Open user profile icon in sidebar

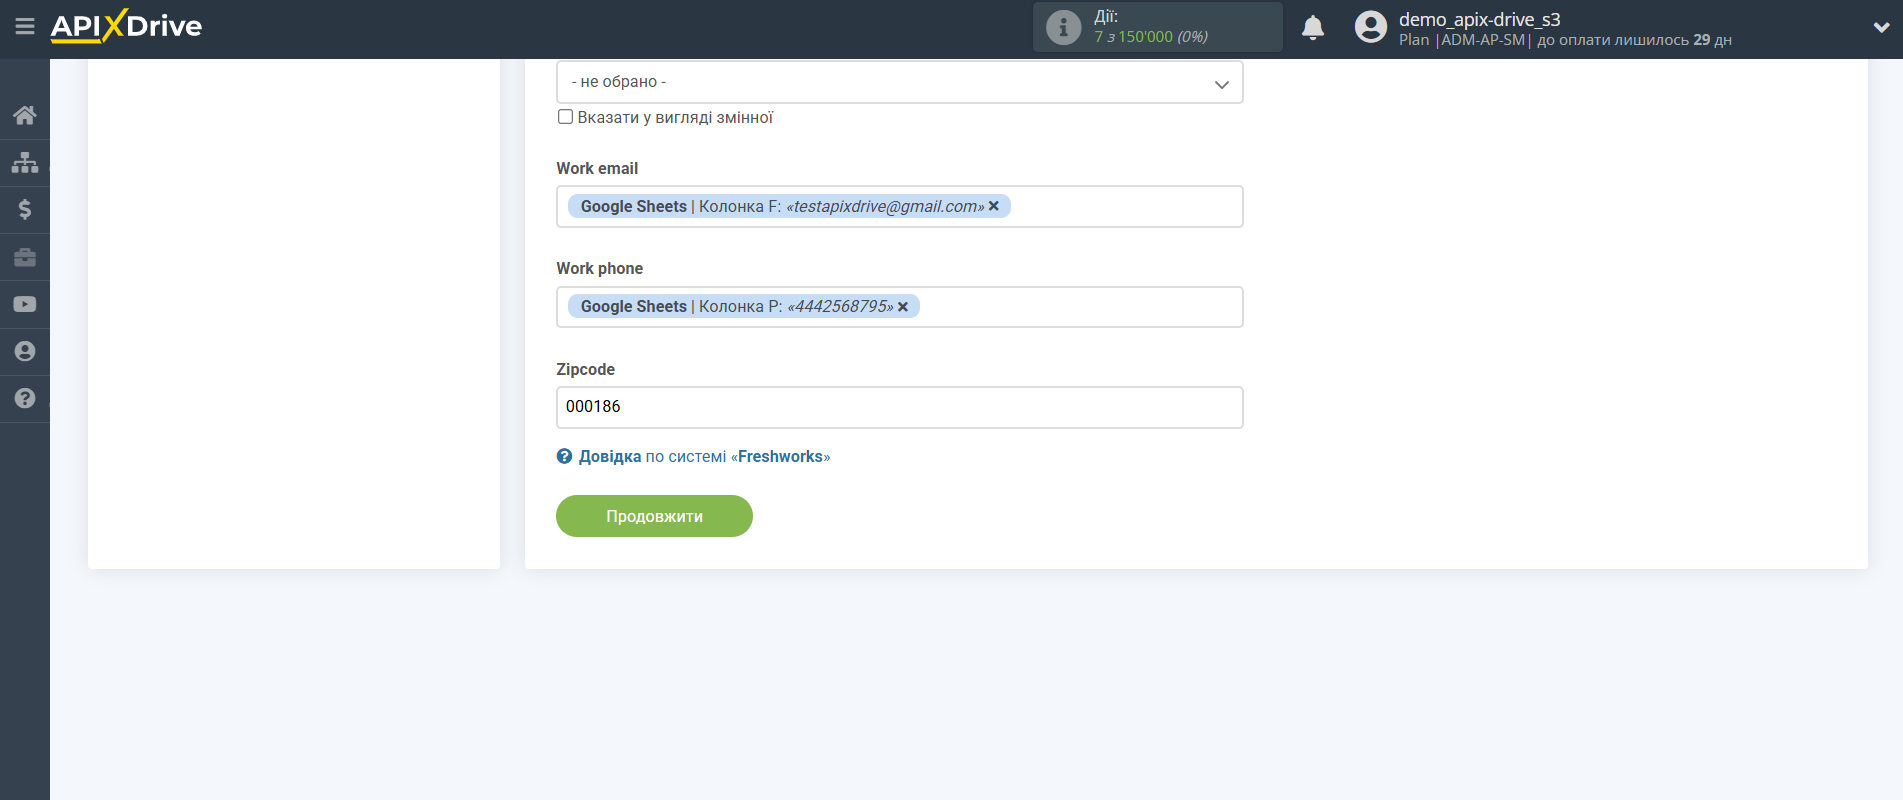25,351
